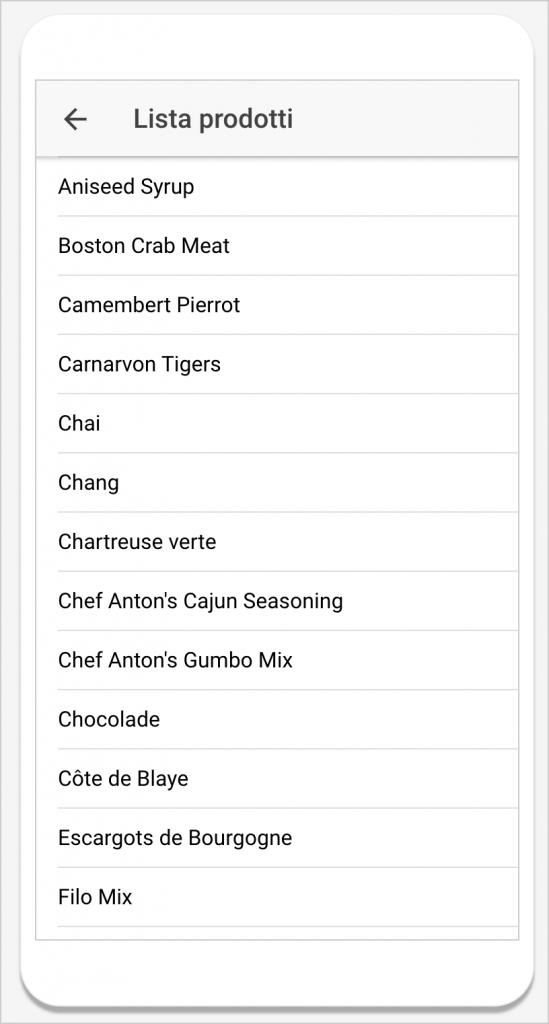Select Boston Crab Meat from the list
Viewport: 549px width, 1024px height.
(x=277, y=246)
